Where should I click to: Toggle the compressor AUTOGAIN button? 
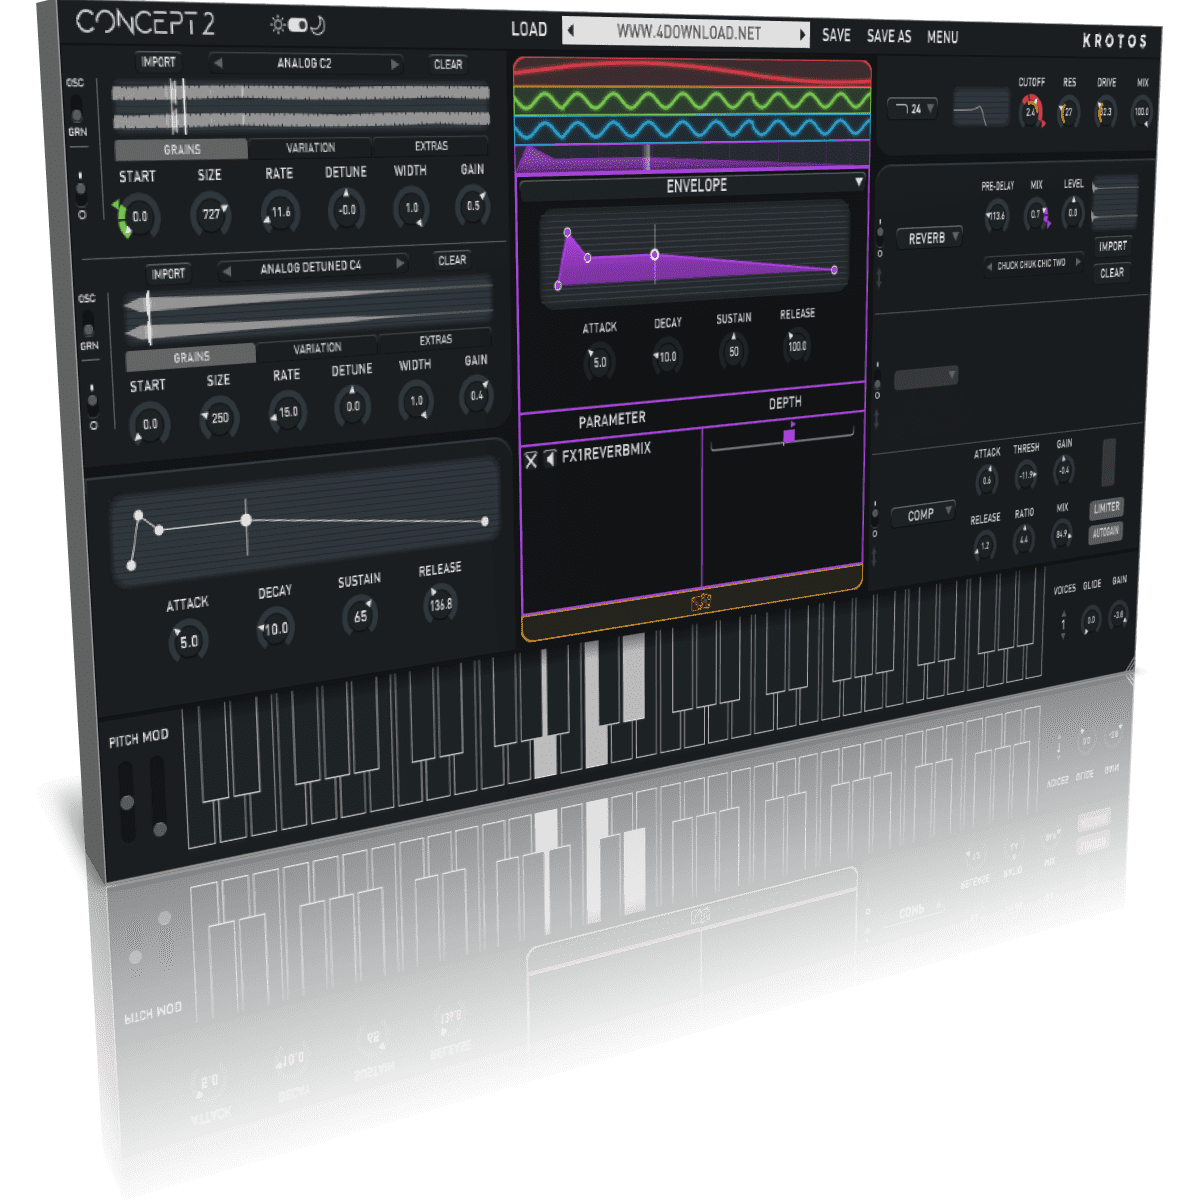click(1106, 533)
